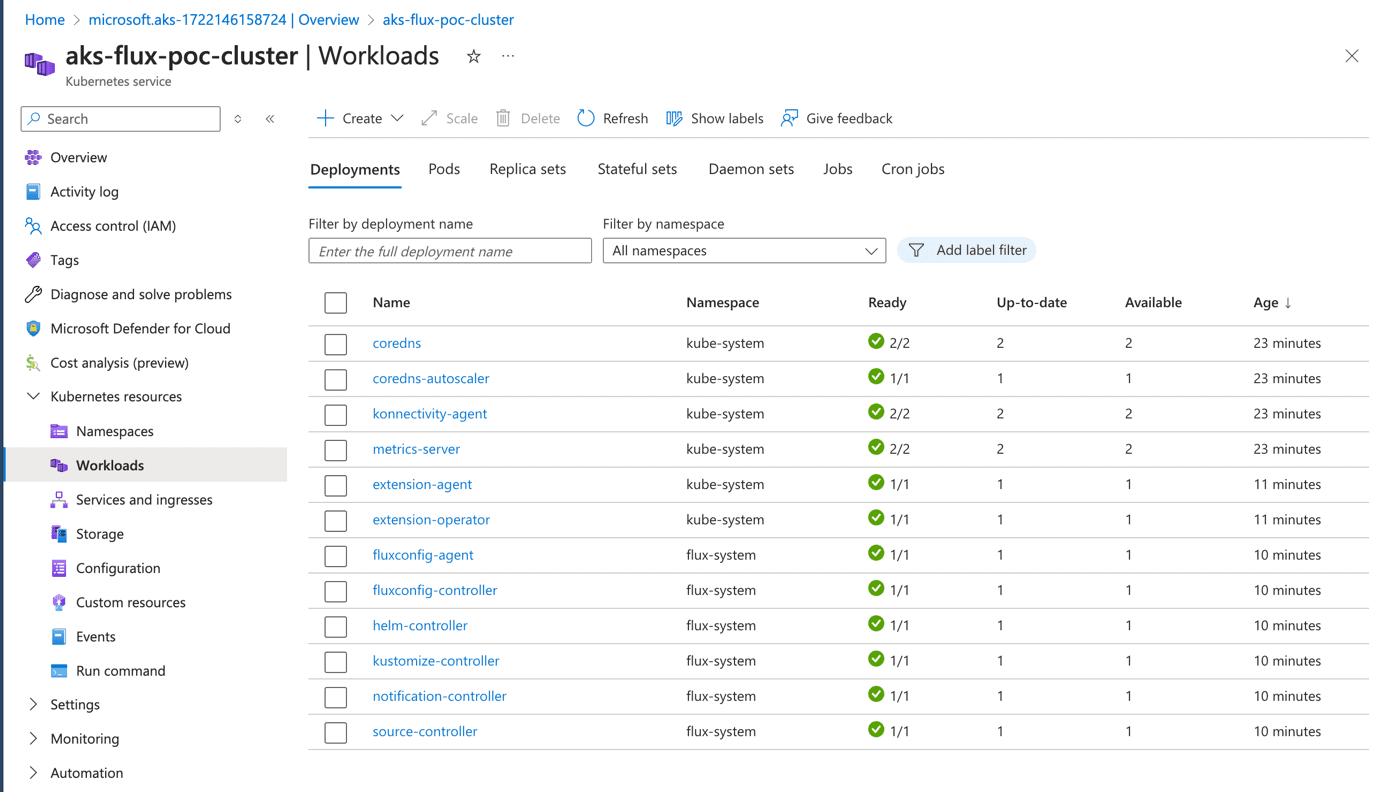This screenshot has width=1384, height=797.
Task: Click the Events icon in sidebar
Action: (x=59, y=637)
